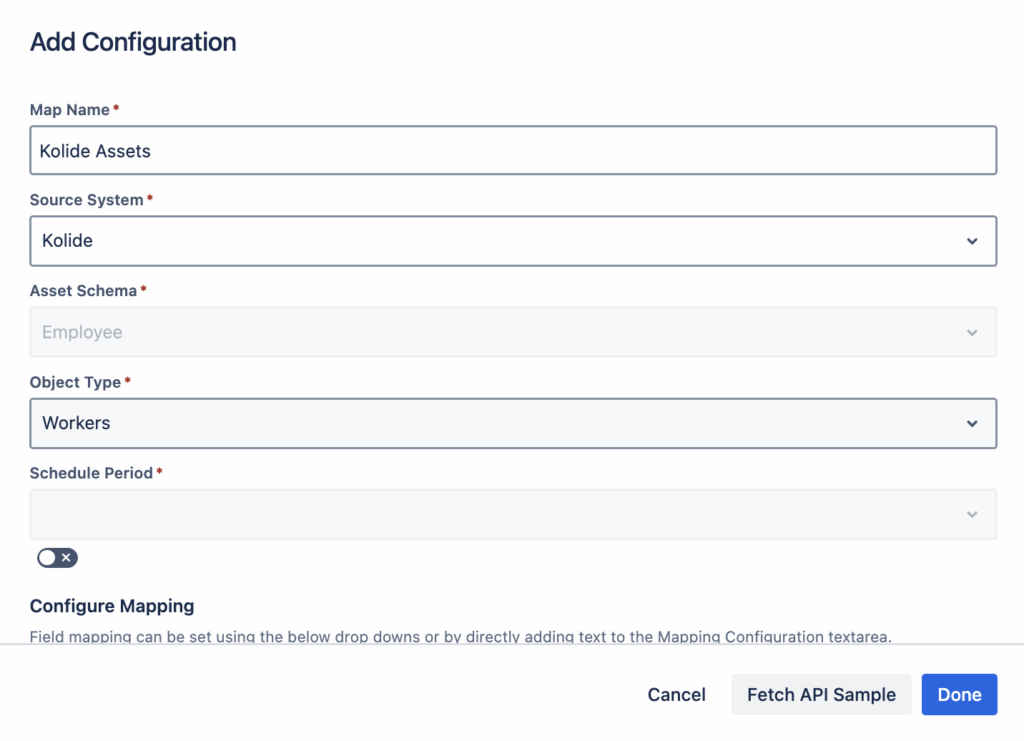Click the Source System field label

point(87,200)
